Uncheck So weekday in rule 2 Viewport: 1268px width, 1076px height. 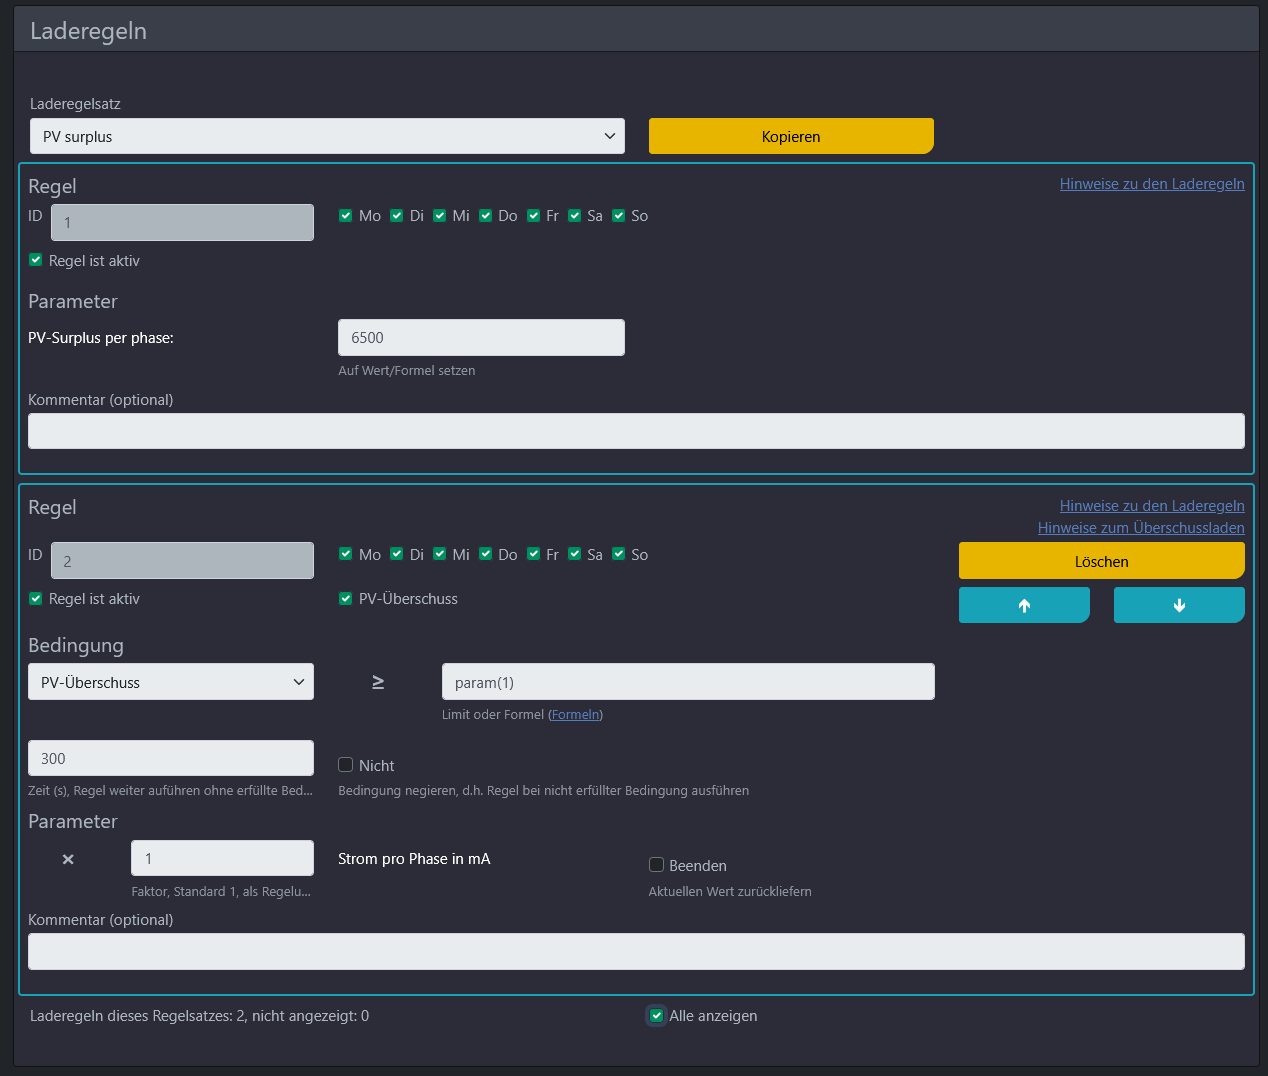619,554
